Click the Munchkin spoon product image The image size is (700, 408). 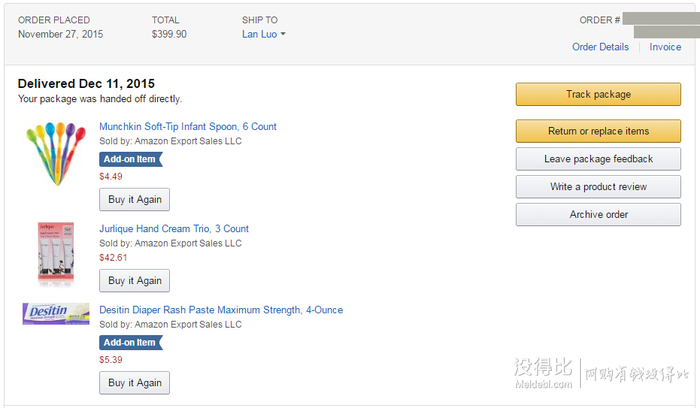click(x=56, y=154)
